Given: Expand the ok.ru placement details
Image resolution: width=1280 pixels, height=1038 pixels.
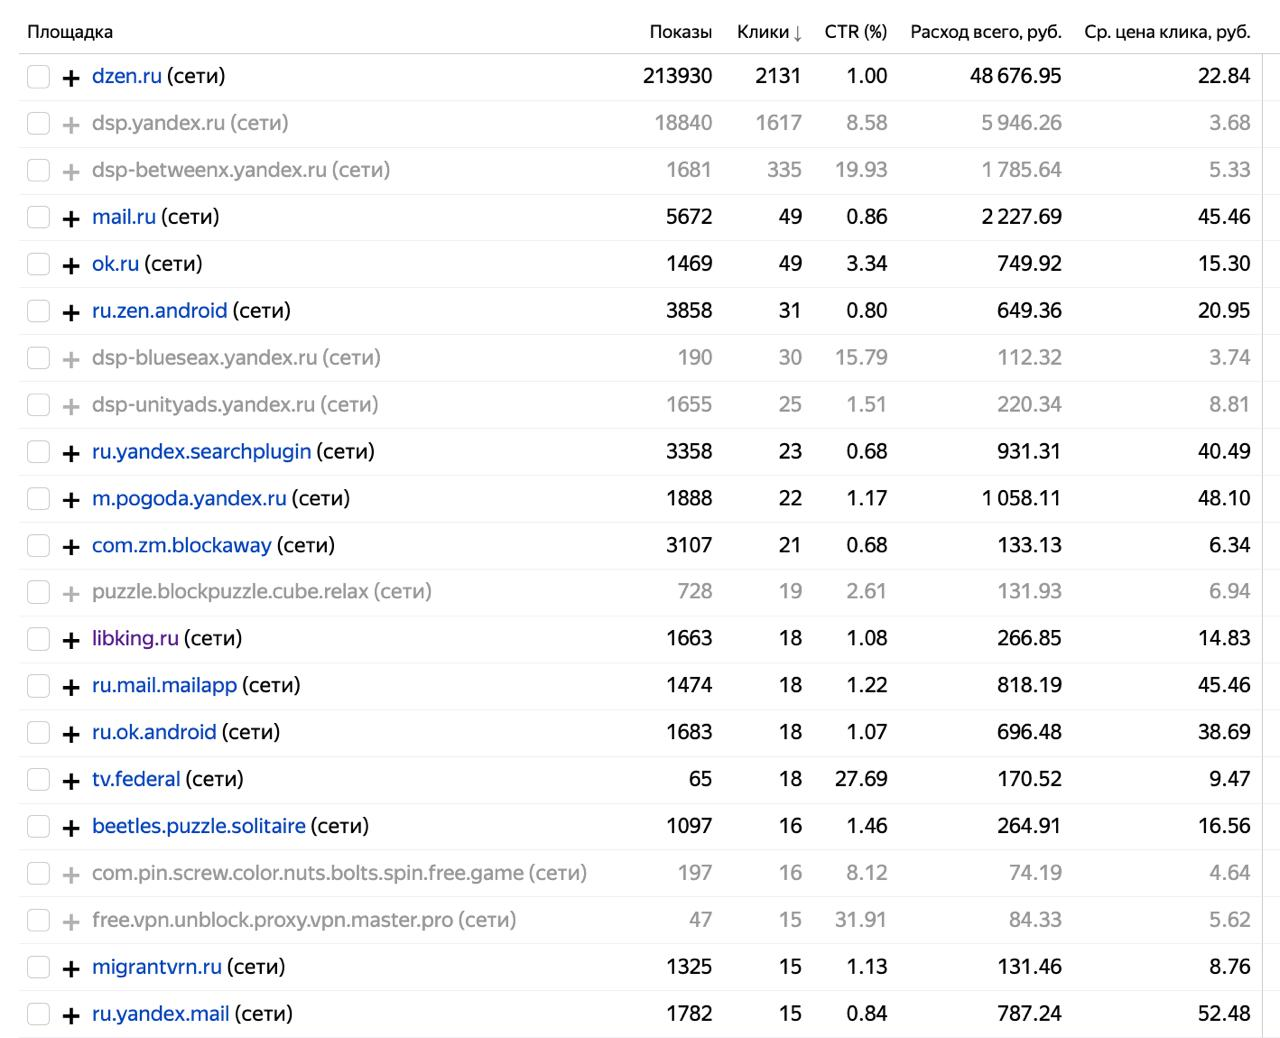Looking at the screenshot, I should (70, 266).
